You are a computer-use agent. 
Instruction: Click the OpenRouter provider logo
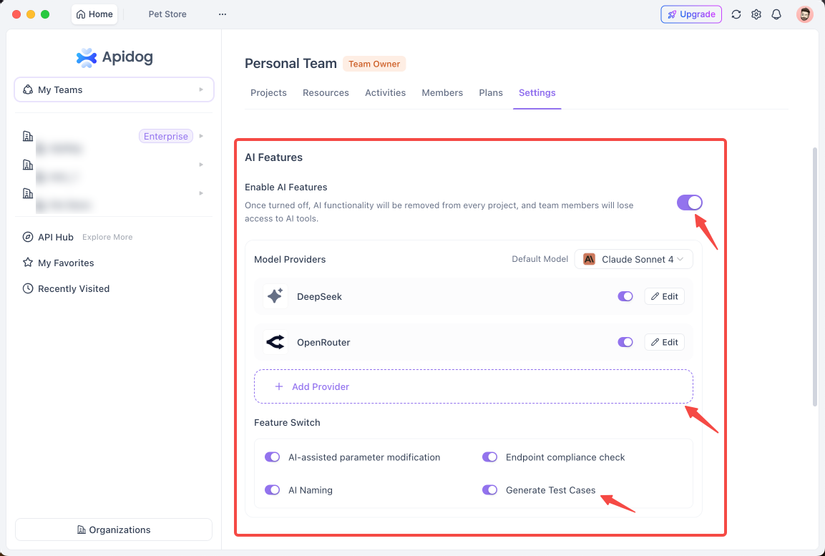[x=275, y=342]
